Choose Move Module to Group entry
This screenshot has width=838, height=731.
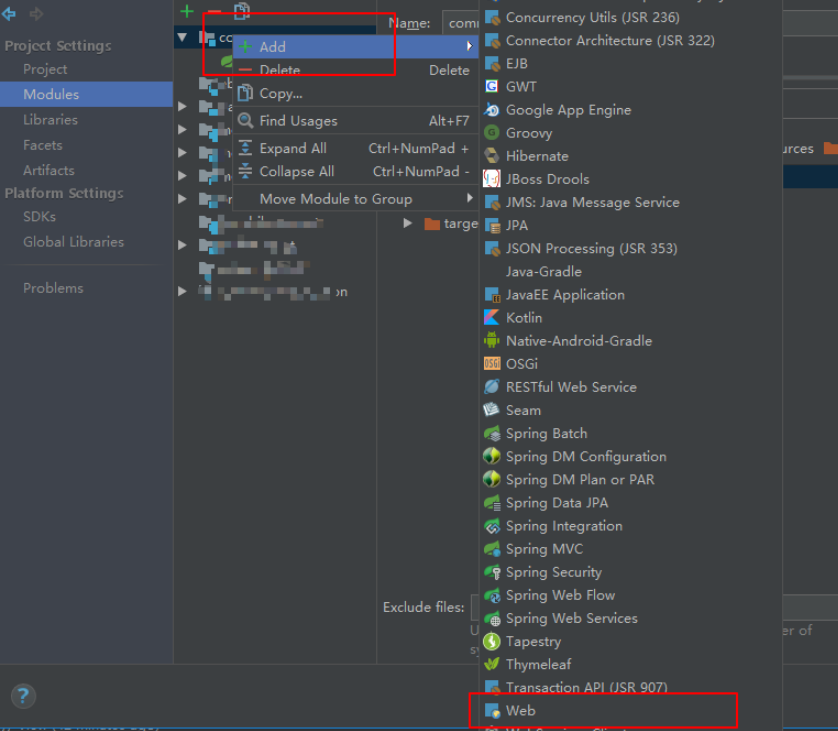point(355,198)
